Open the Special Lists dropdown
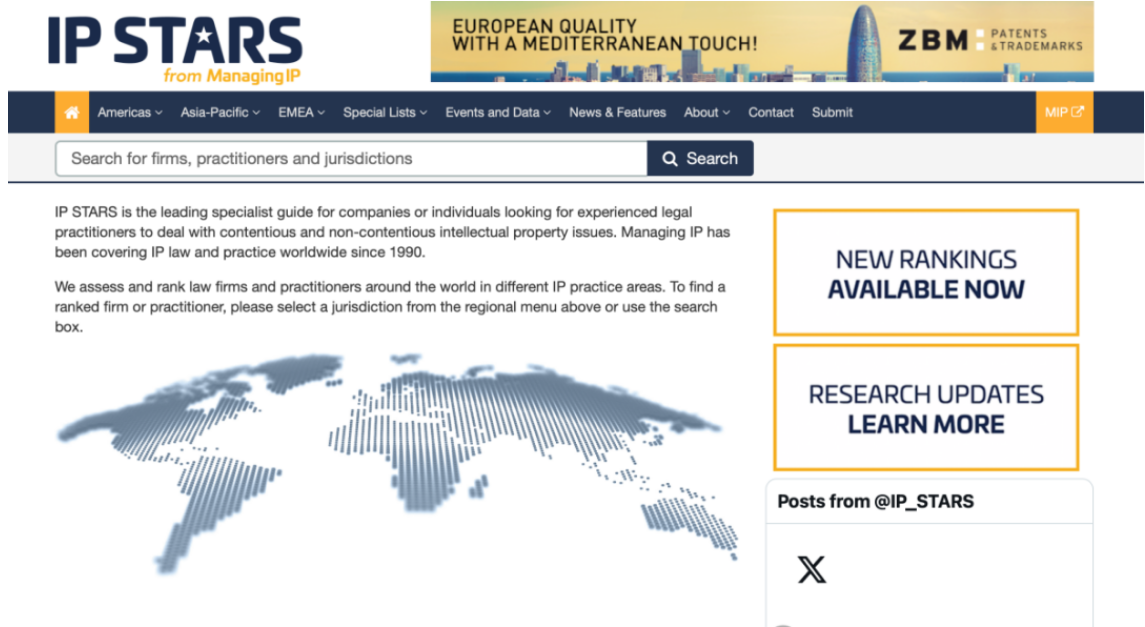Viewport: 1145px width, 627px height. click(385, 112)
